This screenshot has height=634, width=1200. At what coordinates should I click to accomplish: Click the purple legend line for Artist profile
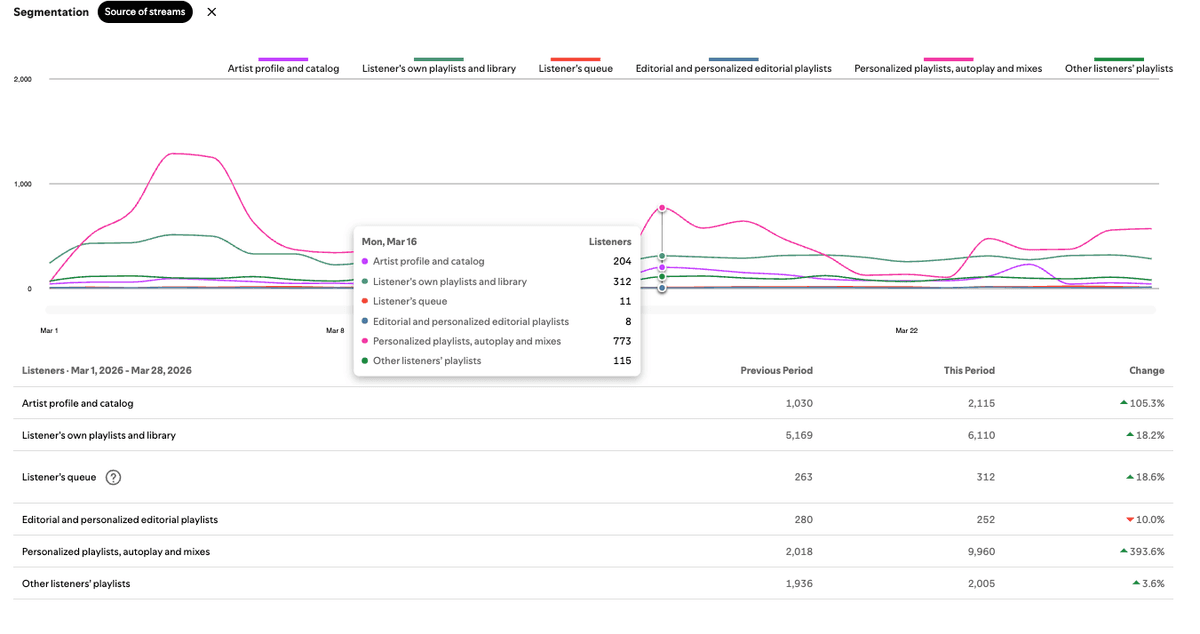(283, 59)
